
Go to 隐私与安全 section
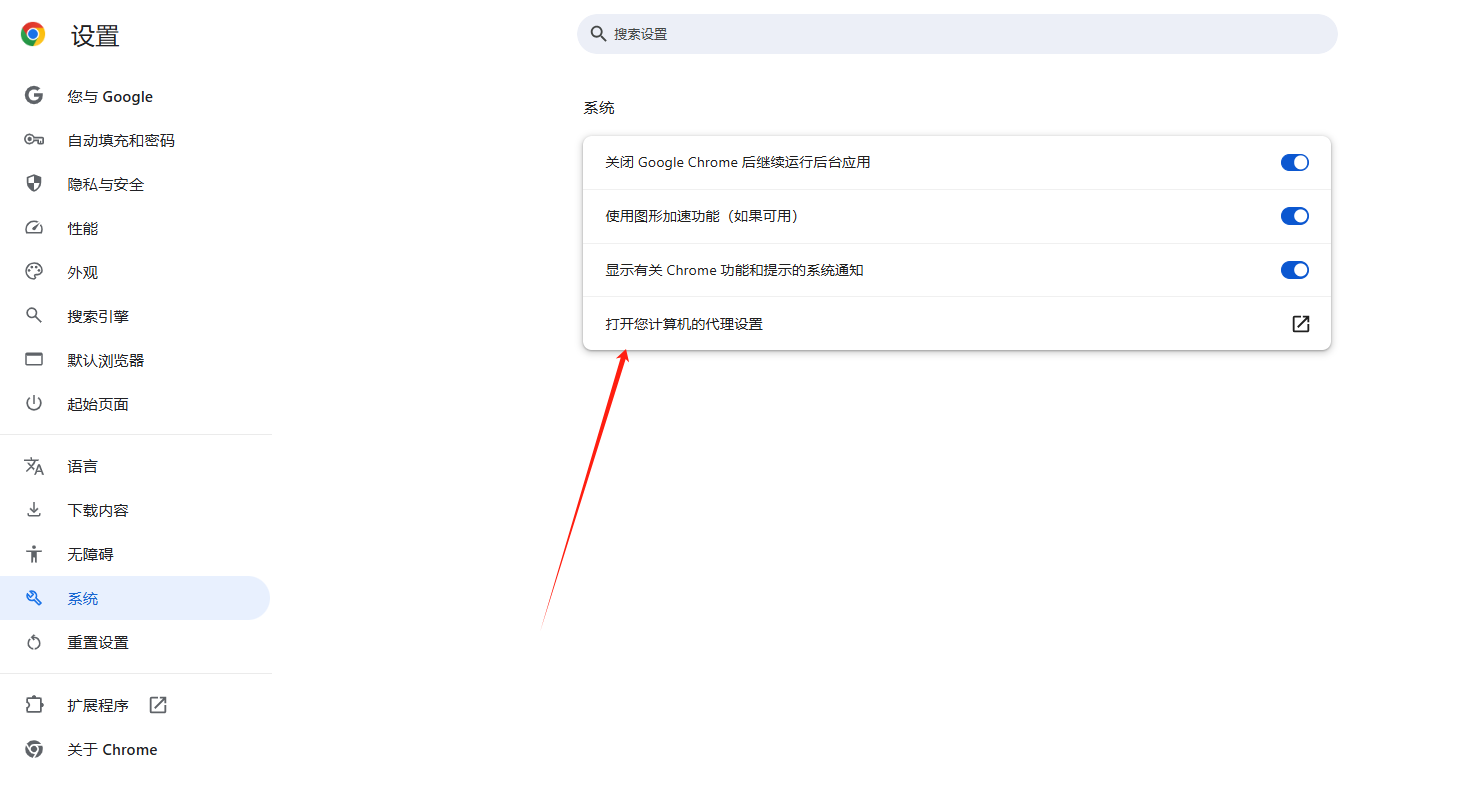coord(135,184)
